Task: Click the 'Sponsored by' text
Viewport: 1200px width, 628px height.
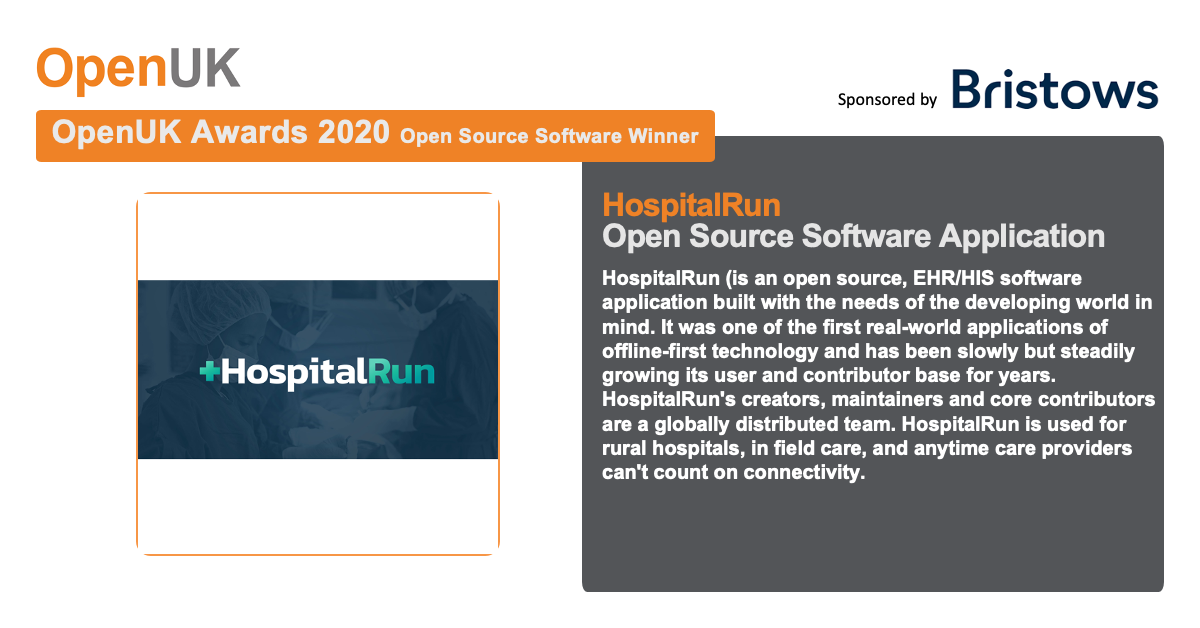Action: [x=887, y=99]
